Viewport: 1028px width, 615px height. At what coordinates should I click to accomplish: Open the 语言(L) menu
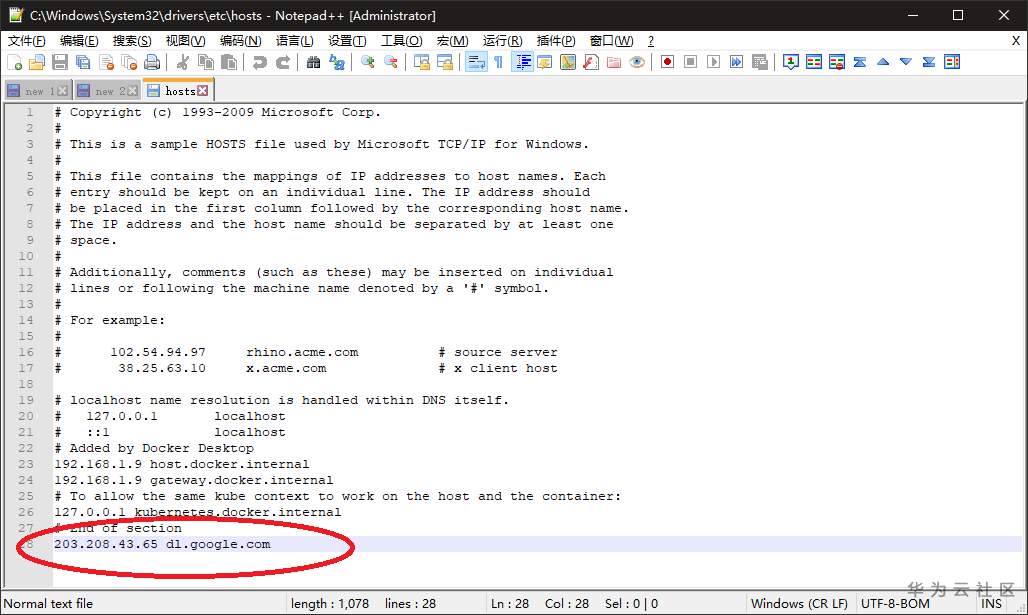pyautogui.click(x=294, y=41)
